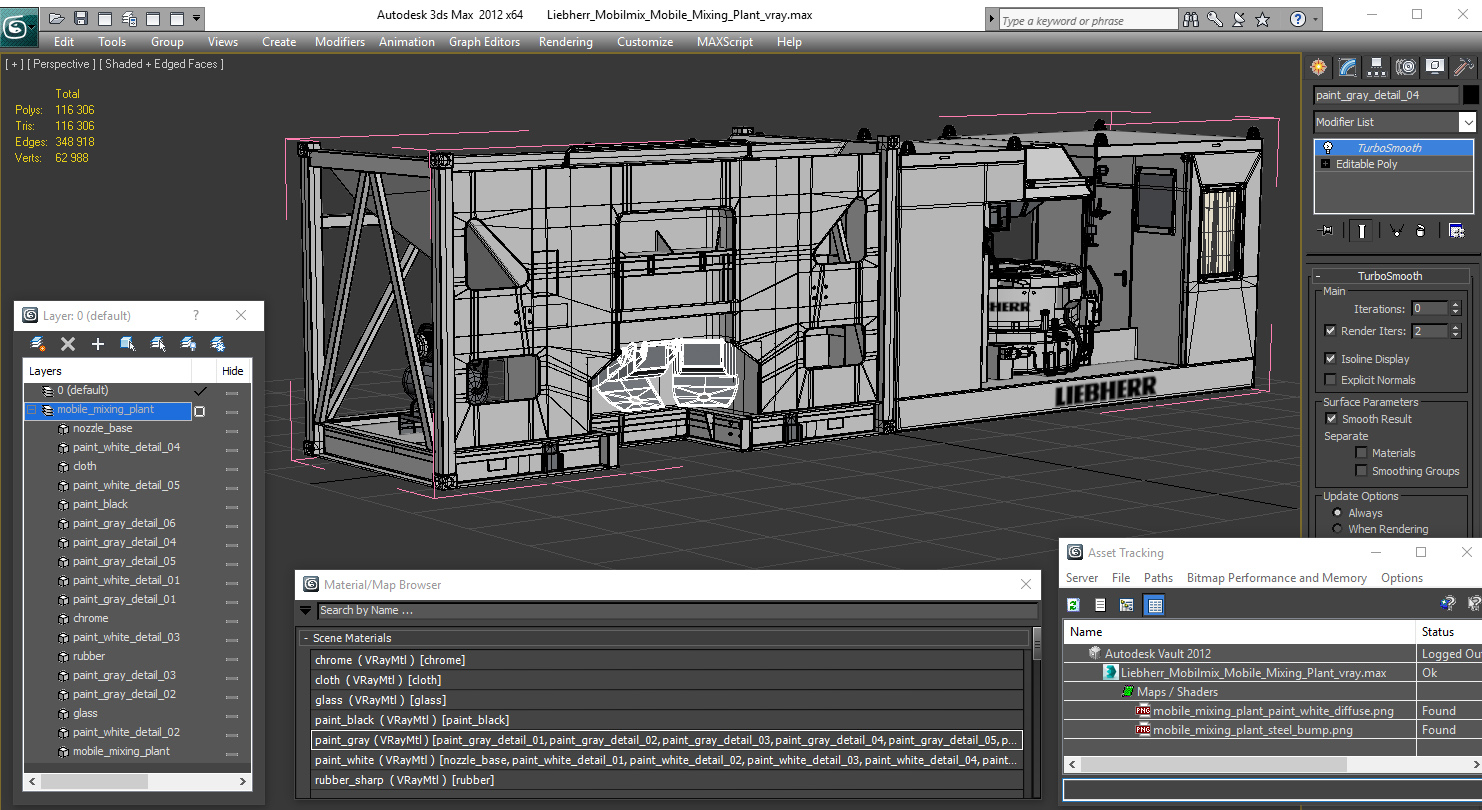Click Create New Layer icon in Layer dialog

(x=38, y=344)
